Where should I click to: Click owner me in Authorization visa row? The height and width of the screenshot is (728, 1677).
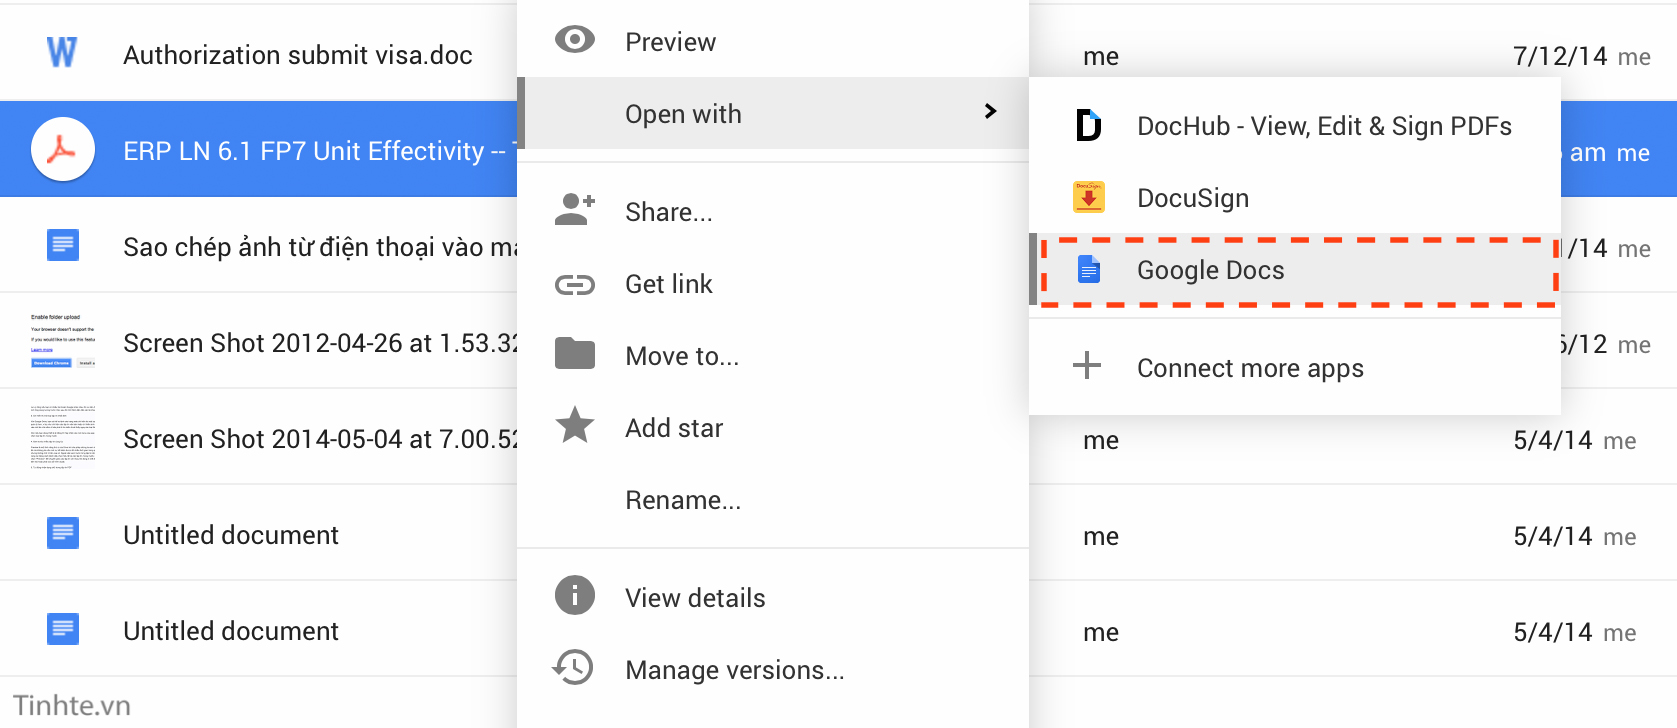[x=1101, y=57]
